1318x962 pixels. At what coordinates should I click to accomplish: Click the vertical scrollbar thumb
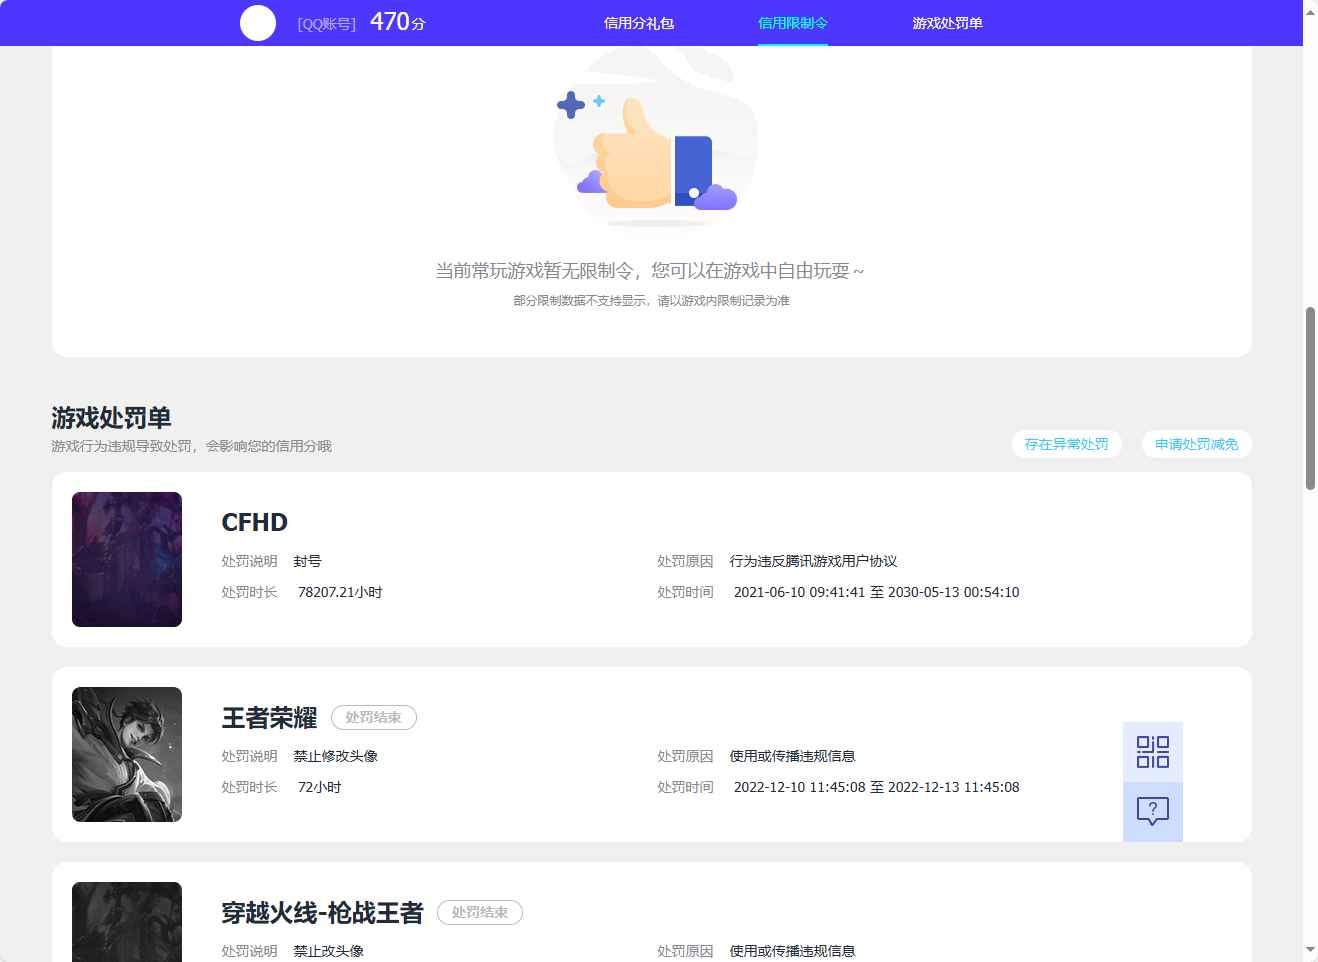coord(1310,398)
